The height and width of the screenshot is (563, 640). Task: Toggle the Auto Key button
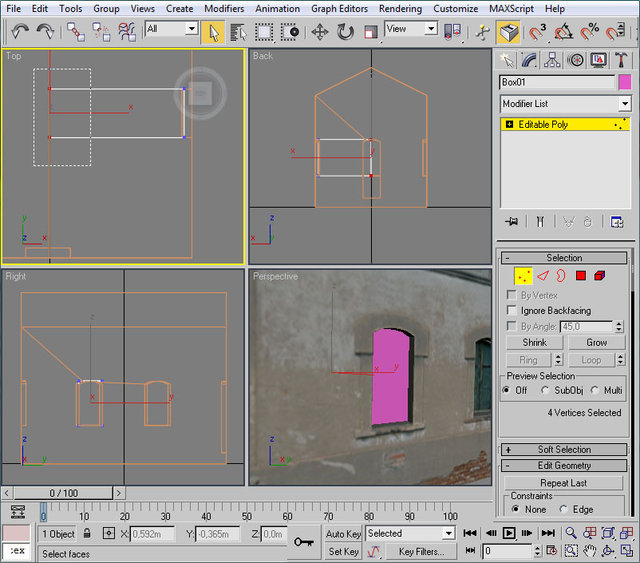tap(343, 534)
